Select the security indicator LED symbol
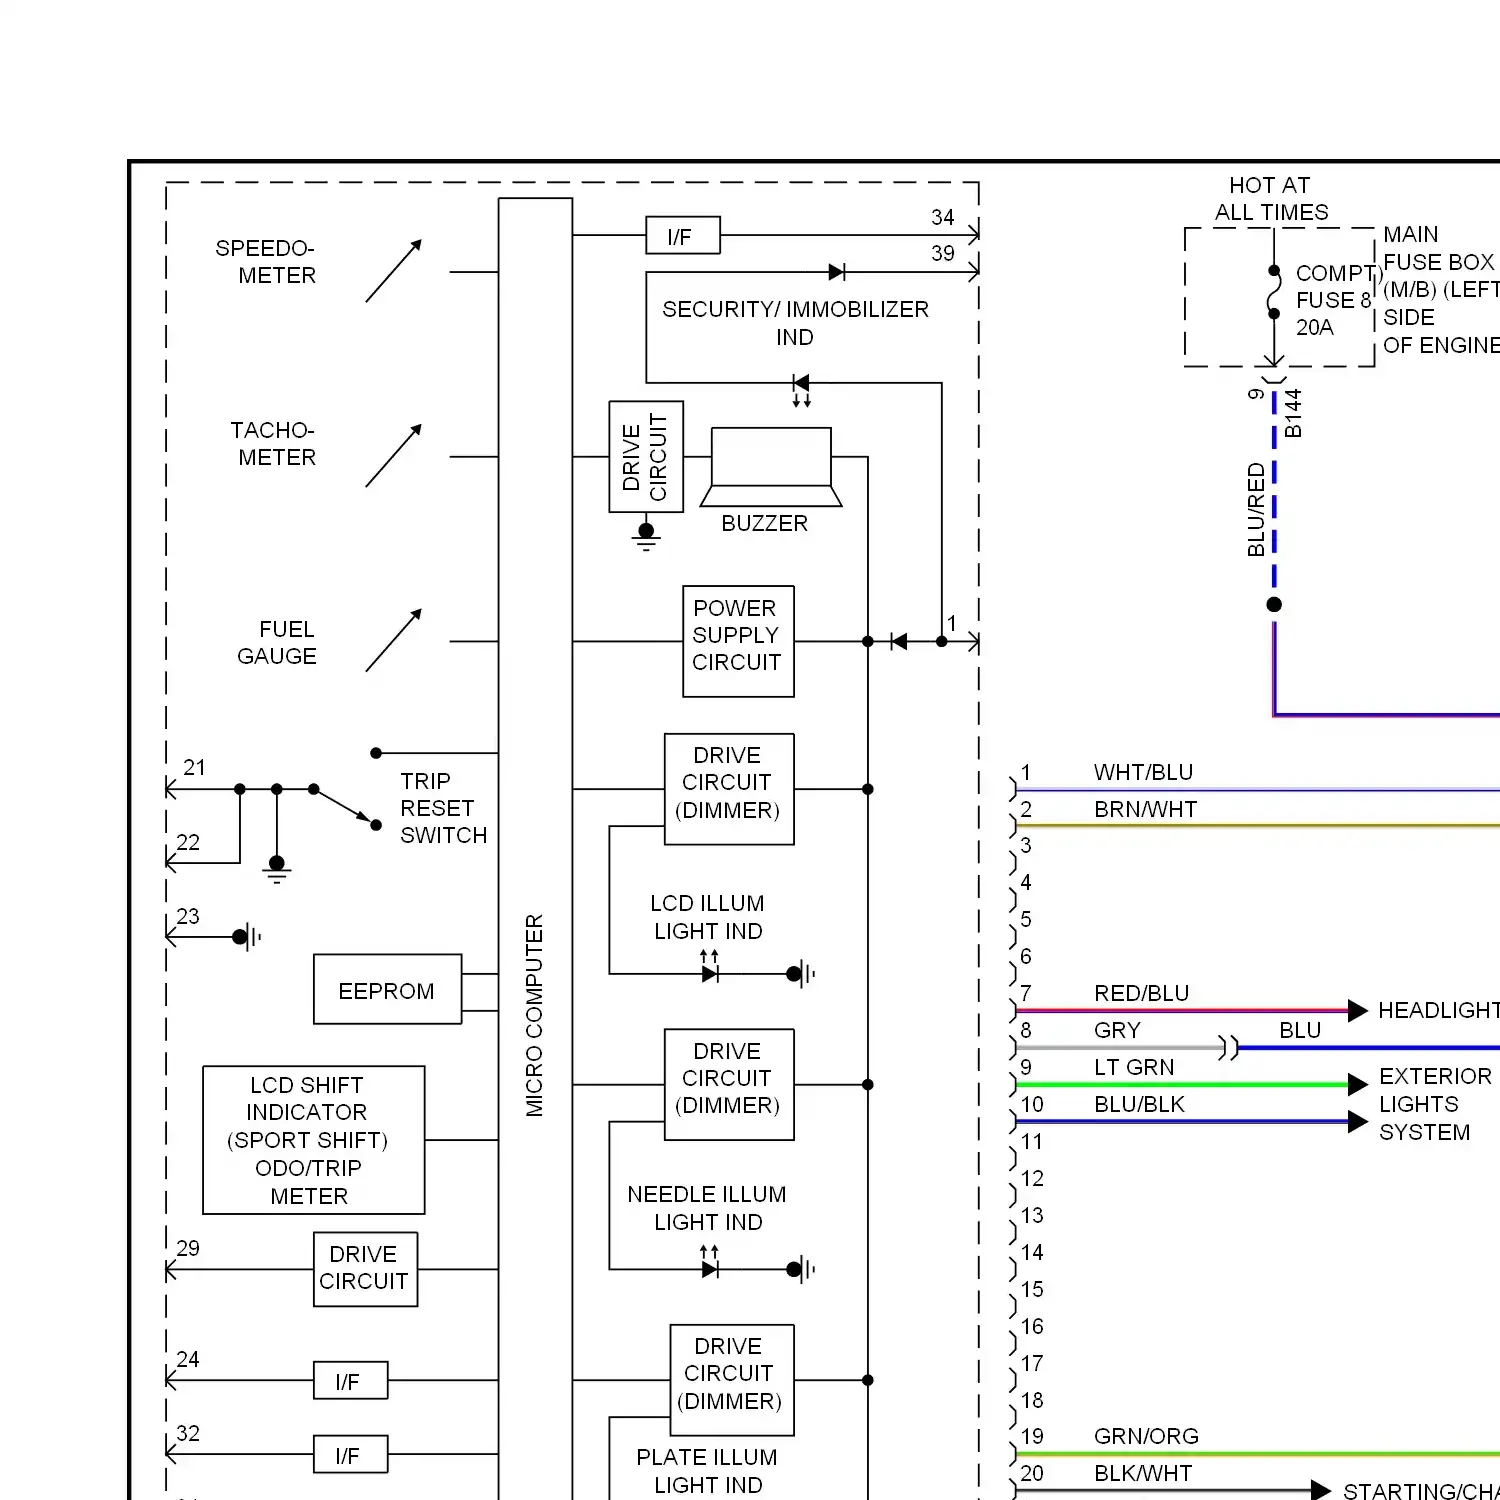 tap(801, 388)
